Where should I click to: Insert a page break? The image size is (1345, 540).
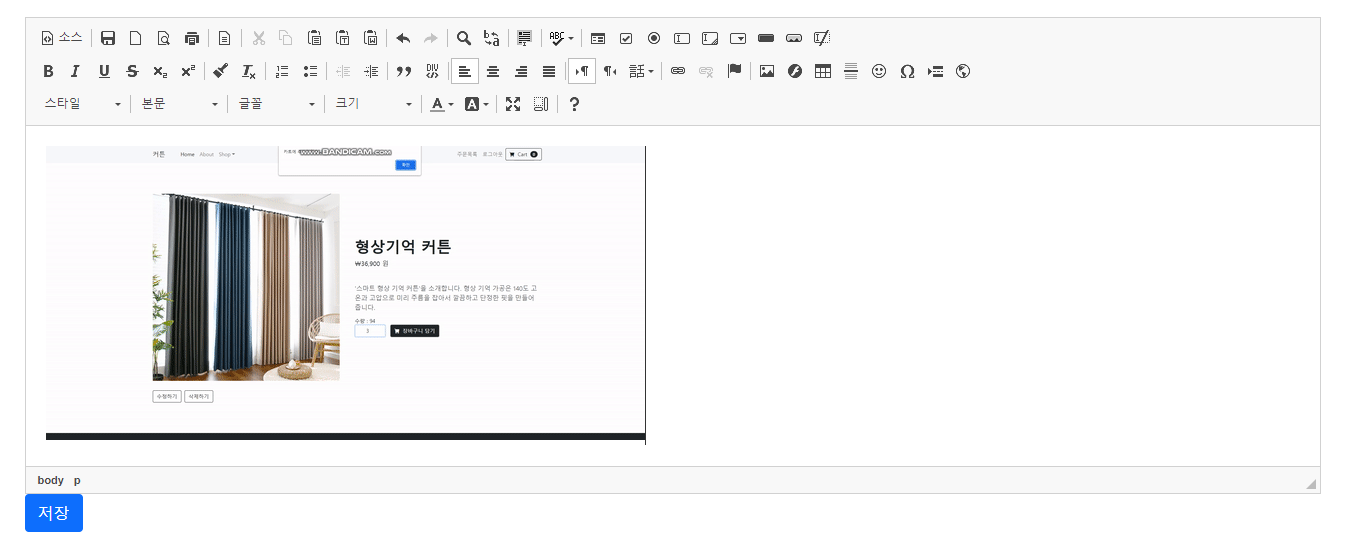coord(935,71)
